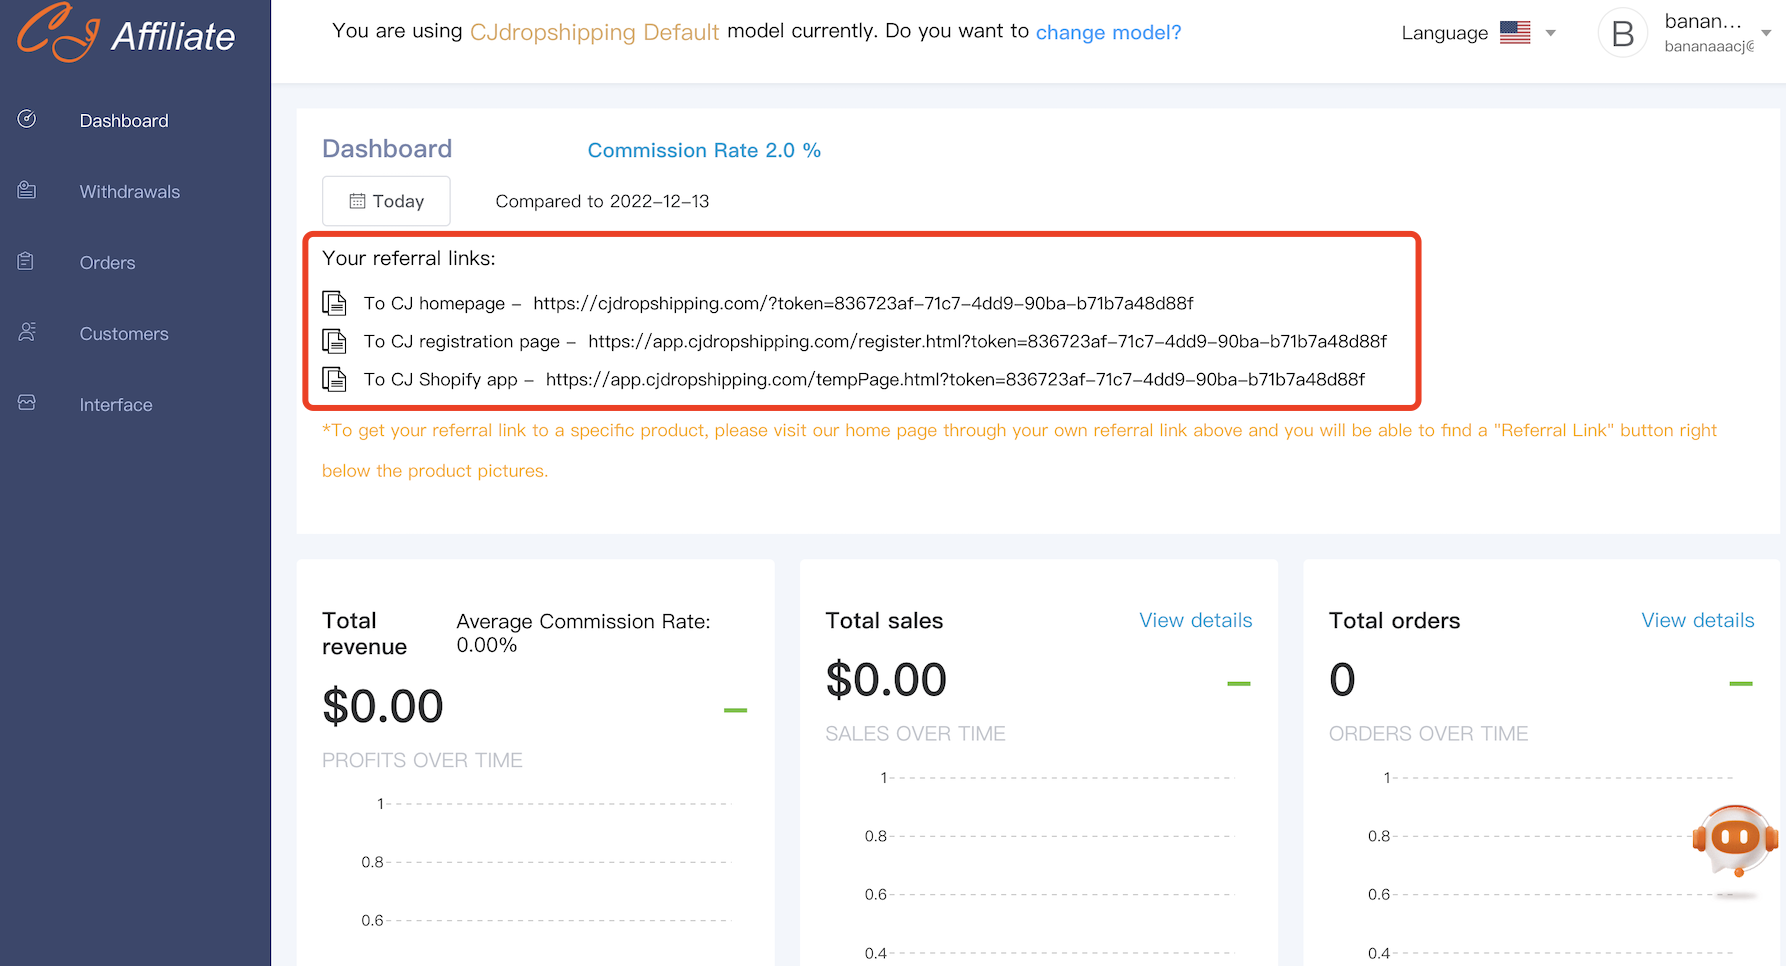
Task: Click the Orders clipboard icon in sidebar
Action: click(27, 262)
